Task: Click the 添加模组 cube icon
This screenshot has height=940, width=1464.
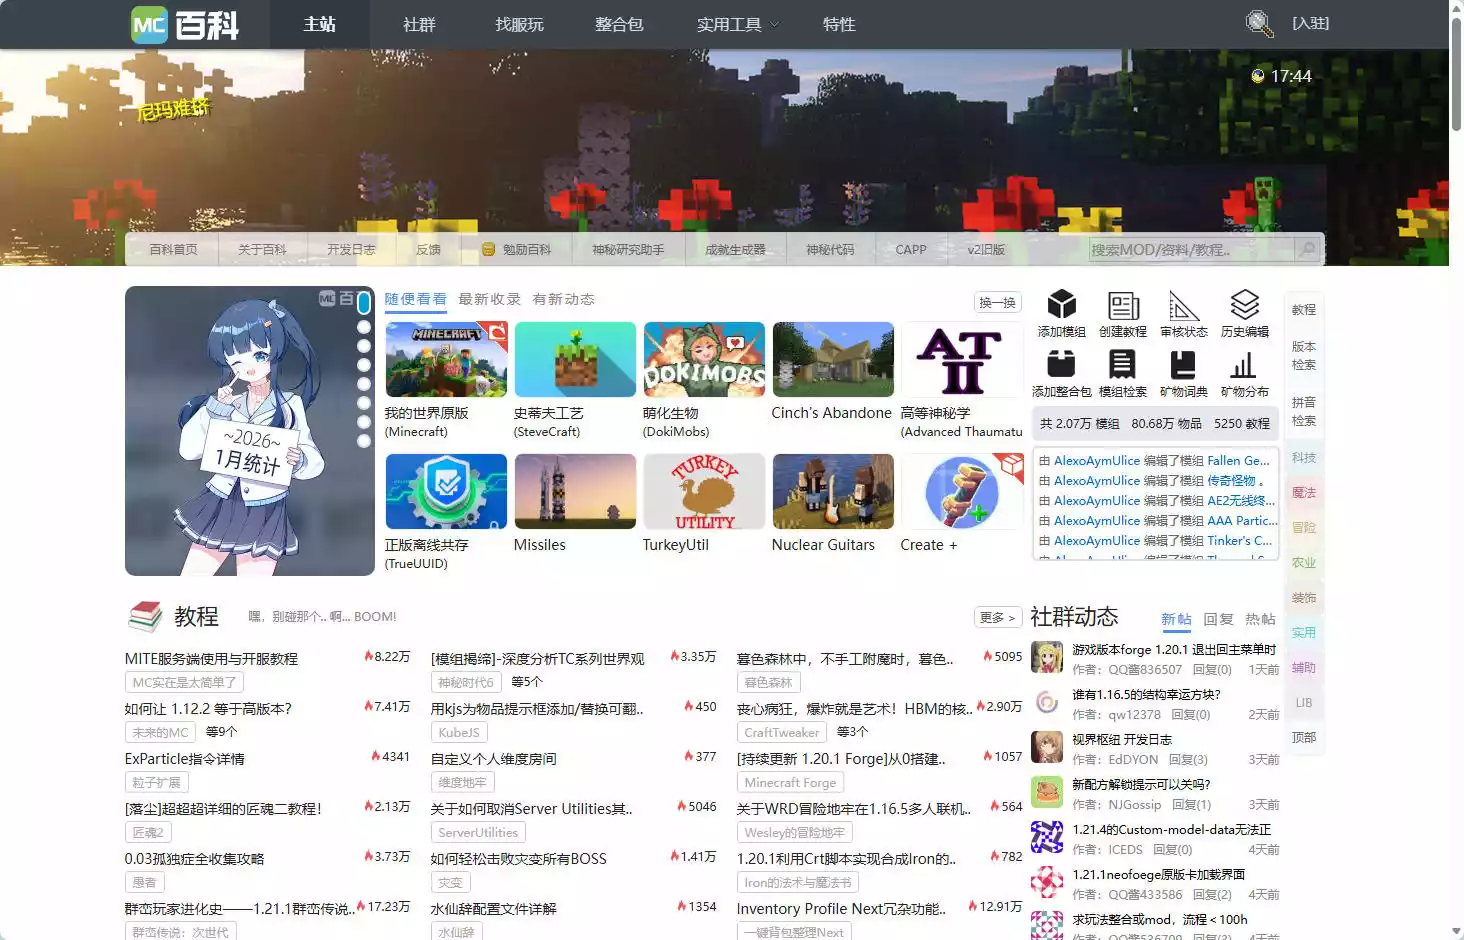Action: coord(1061,305)
